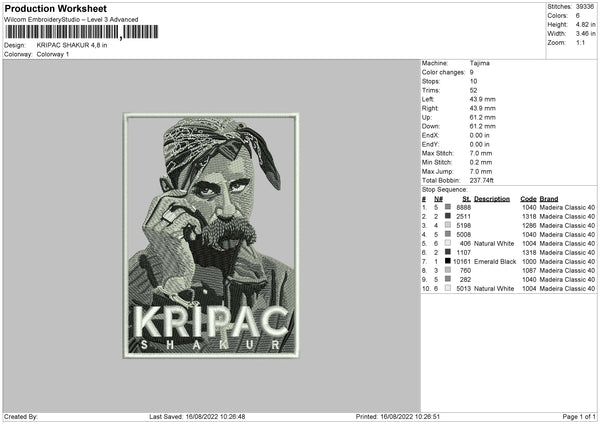Select the dark swatch in stop row 2 (2511 stitches)
This screenshot has width=600, height=424.
tap(448, 216)
